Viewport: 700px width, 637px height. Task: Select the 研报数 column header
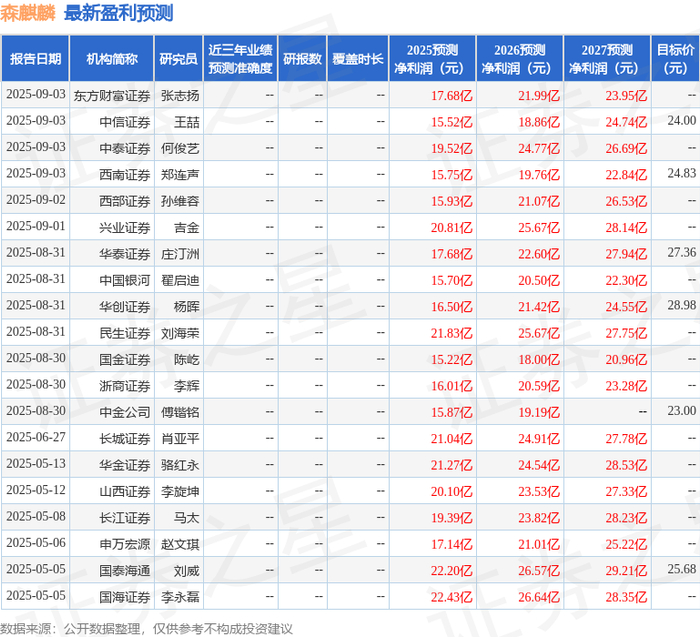click(303, 59)
